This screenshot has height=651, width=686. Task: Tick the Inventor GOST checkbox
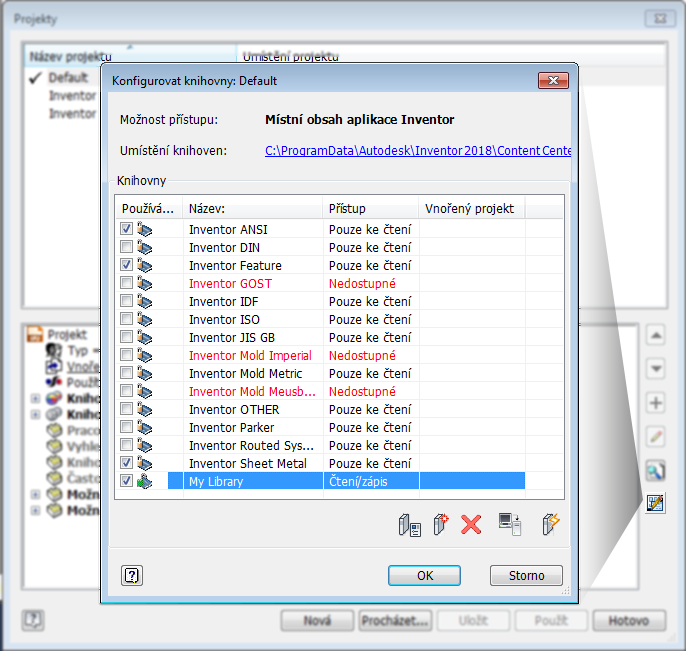tap(126, 283)
